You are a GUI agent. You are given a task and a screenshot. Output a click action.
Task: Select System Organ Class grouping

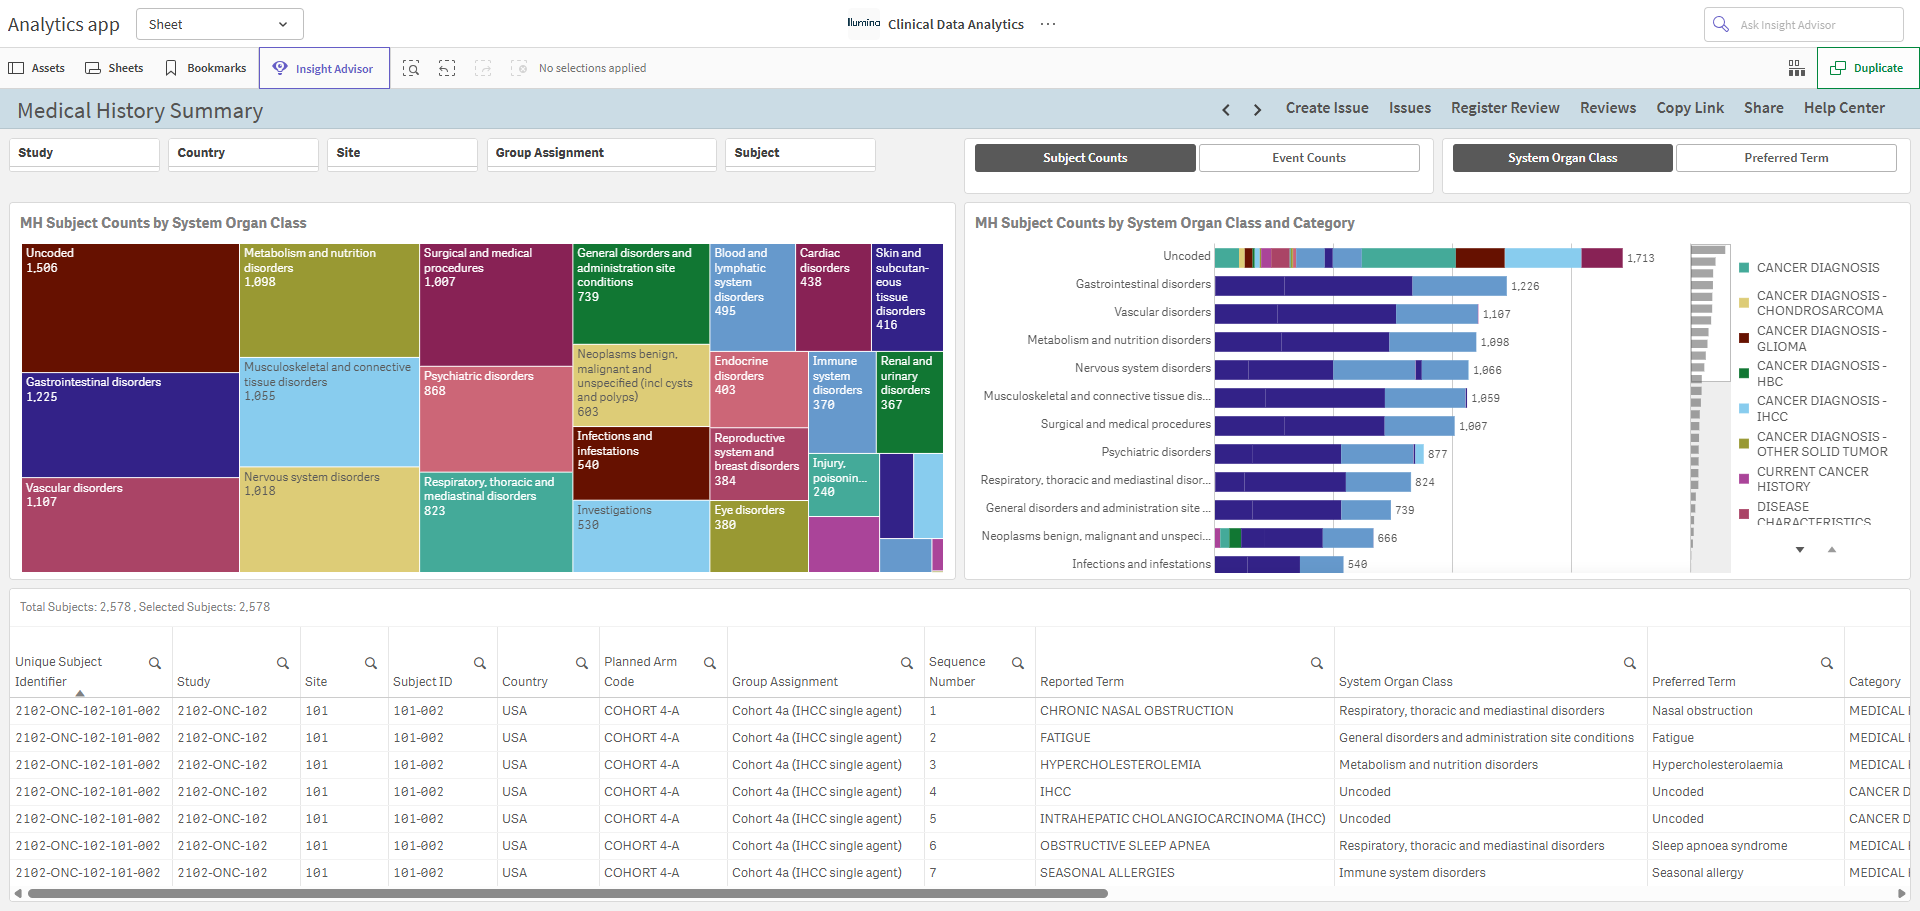point(1563,158)
